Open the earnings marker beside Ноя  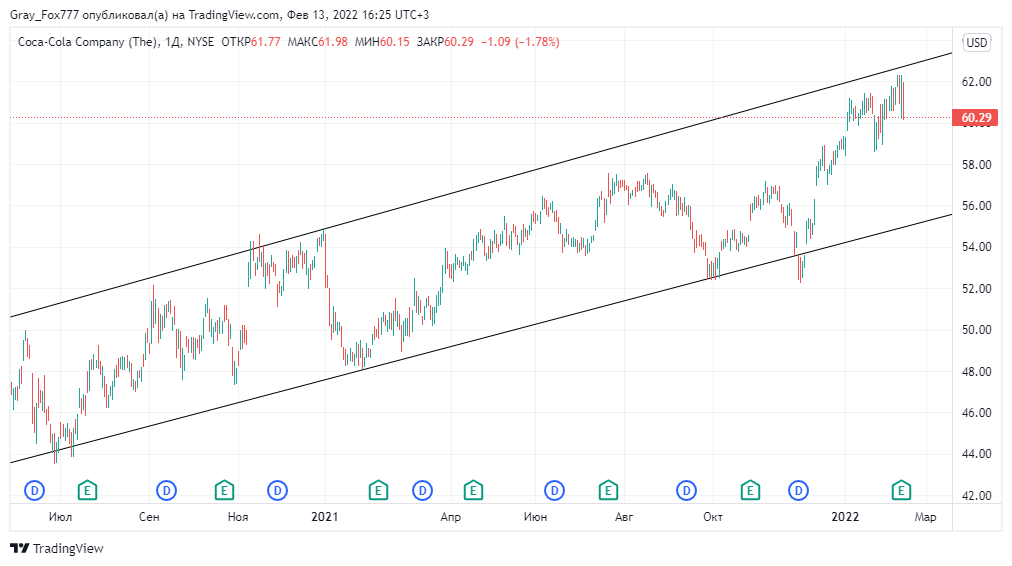(x=224, y=491)
